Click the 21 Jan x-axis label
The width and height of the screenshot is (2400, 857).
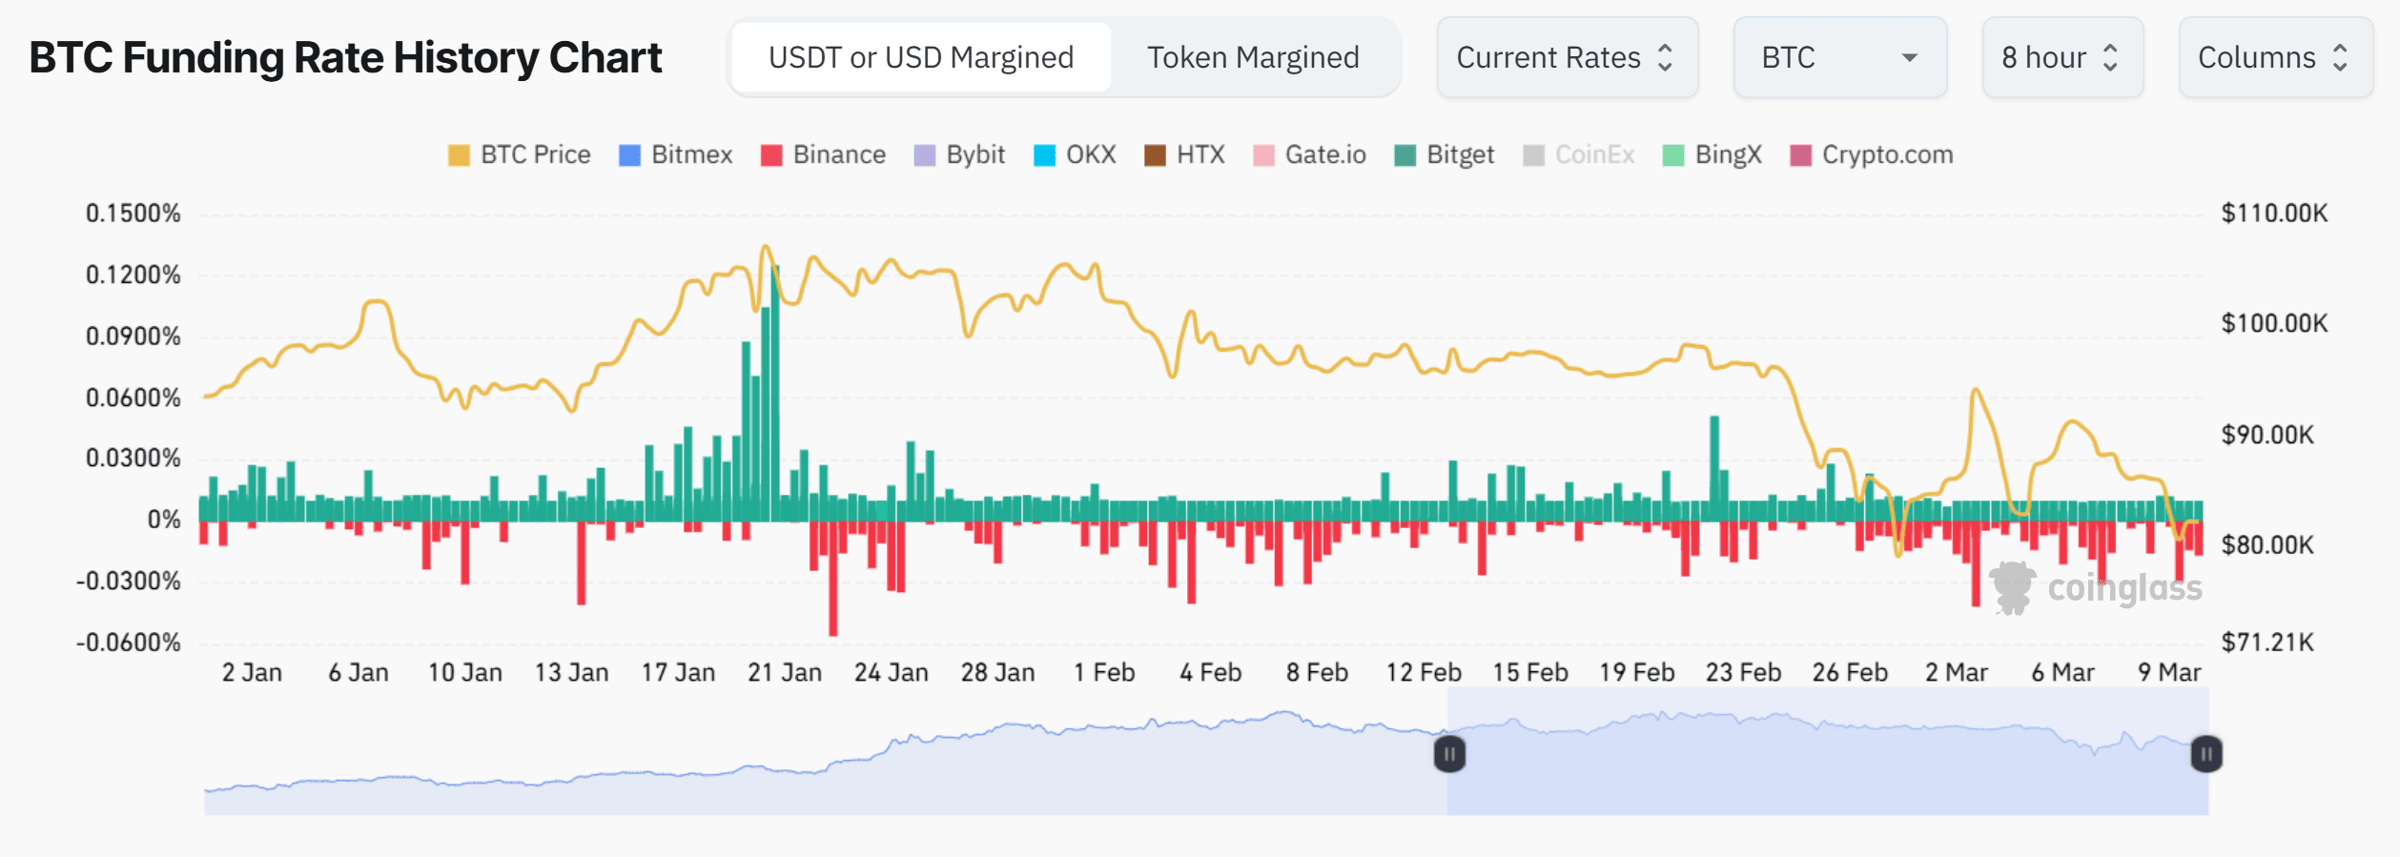click(785, 673)
